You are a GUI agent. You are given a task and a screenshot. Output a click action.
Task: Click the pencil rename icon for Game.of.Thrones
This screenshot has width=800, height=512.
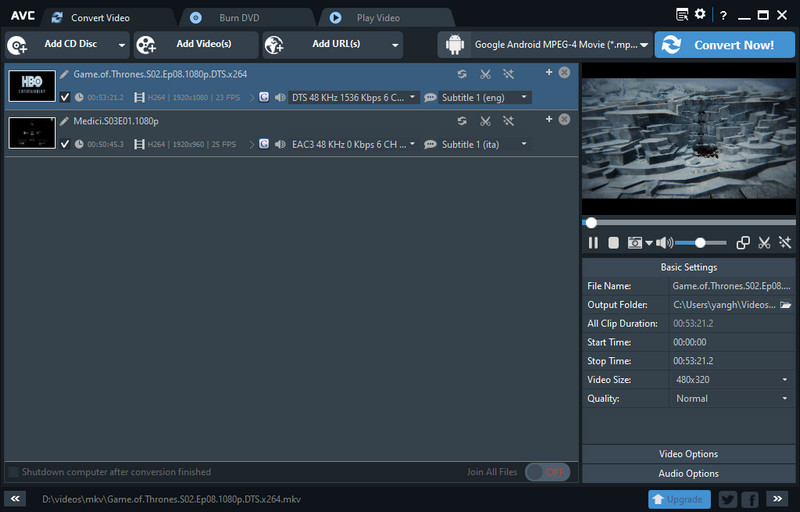tap(65, 74)
